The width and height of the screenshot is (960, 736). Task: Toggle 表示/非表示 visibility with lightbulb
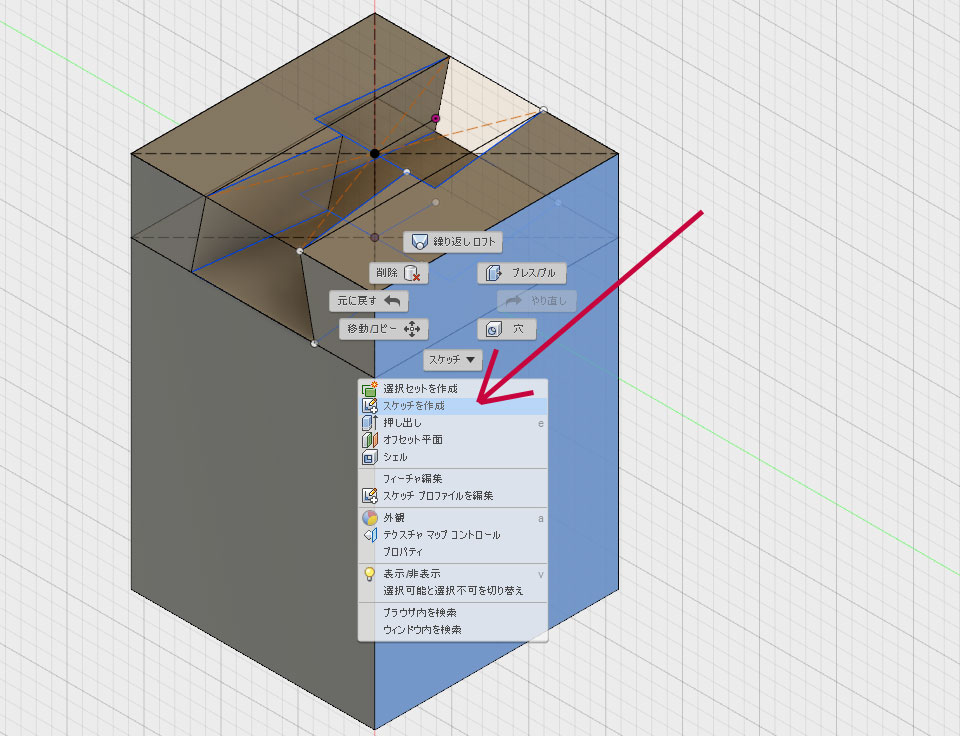click(x=410, y=574)
